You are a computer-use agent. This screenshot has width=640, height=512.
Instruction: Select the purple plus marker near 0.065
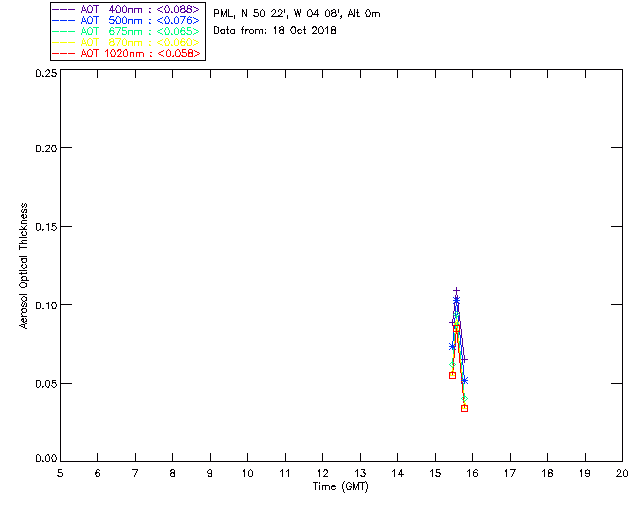[x=464, y=359]
